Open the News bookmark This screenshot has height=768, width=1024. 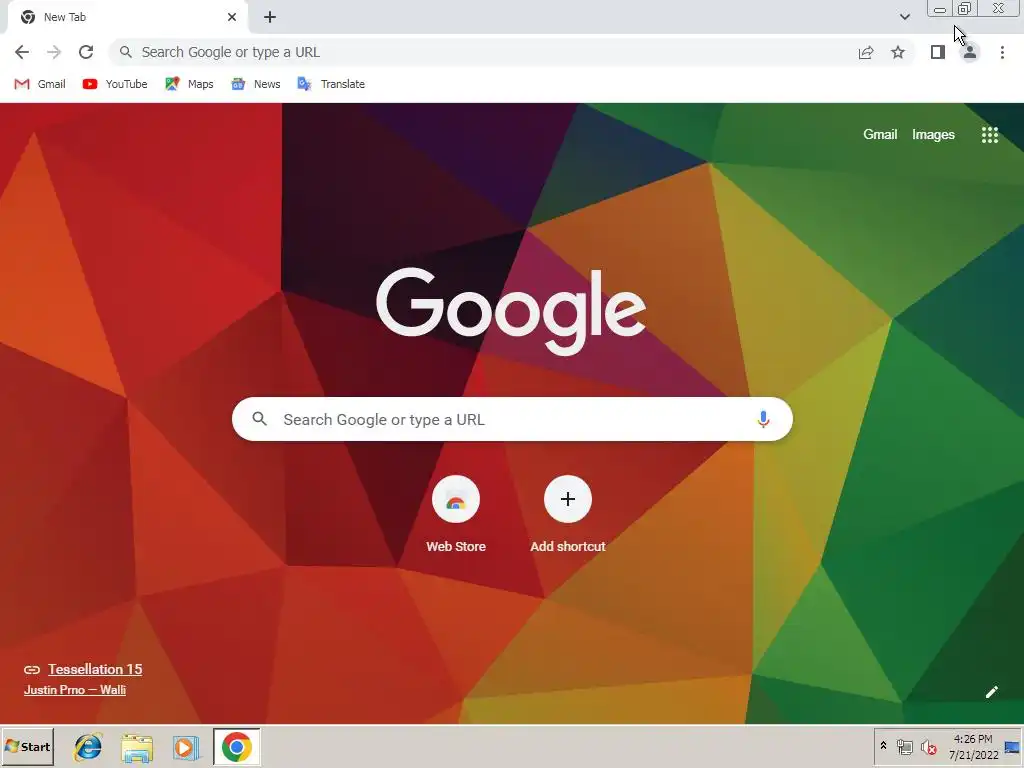255,84
